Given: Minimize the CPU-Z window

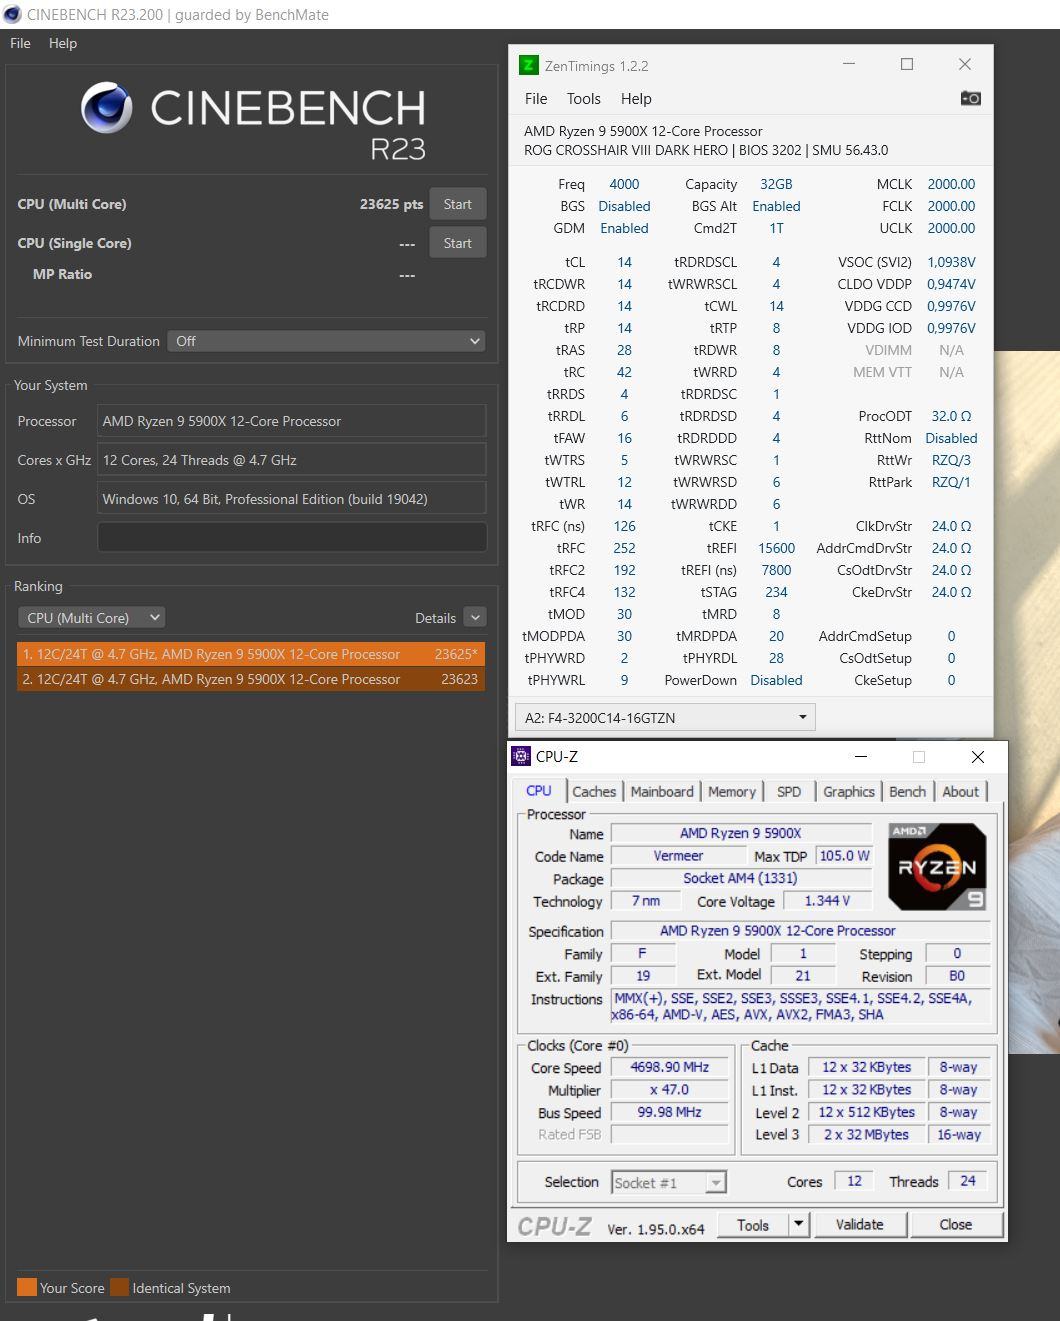Looking at the screenshot, I should (861, 757).
